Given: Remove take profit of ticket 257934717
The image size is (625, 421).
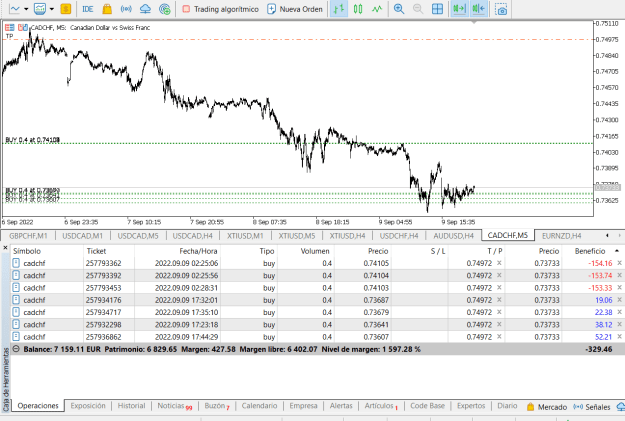Looking at the screenshot, I should pos(499,312).
